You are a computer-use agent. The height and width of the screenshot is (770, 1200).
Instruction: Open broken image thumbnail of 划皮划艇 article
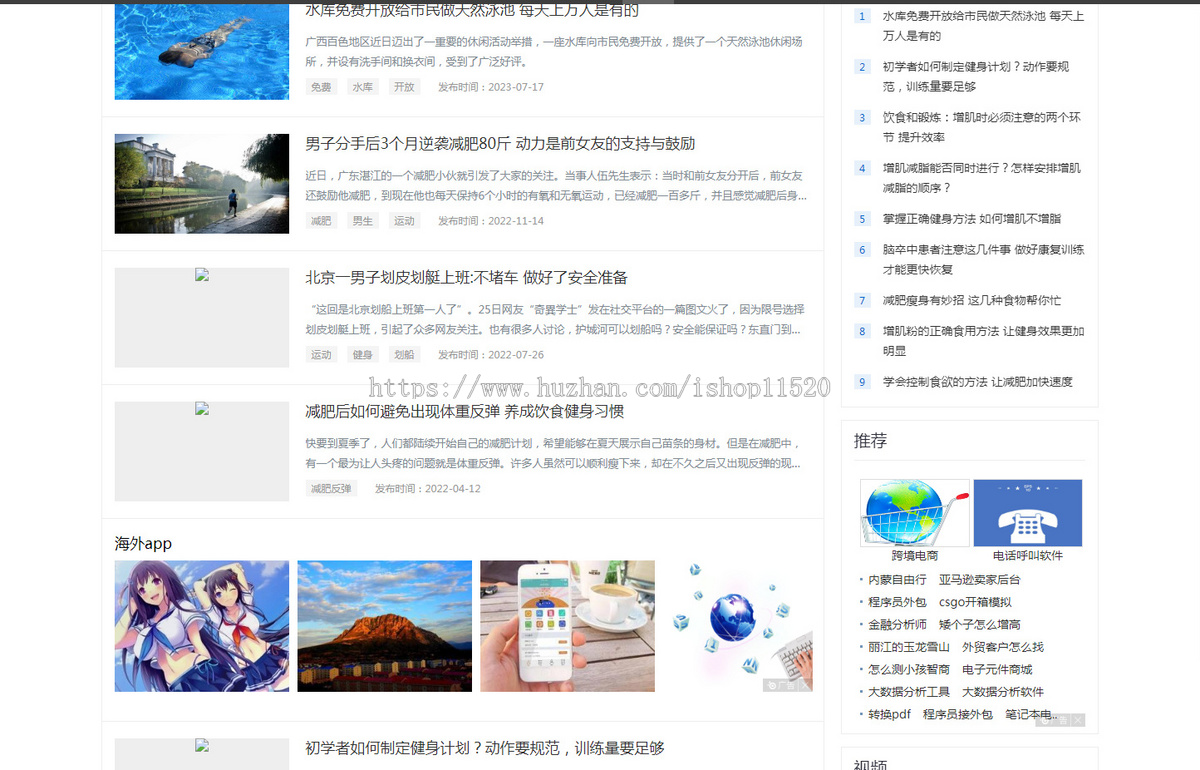[x=202, y=317]
